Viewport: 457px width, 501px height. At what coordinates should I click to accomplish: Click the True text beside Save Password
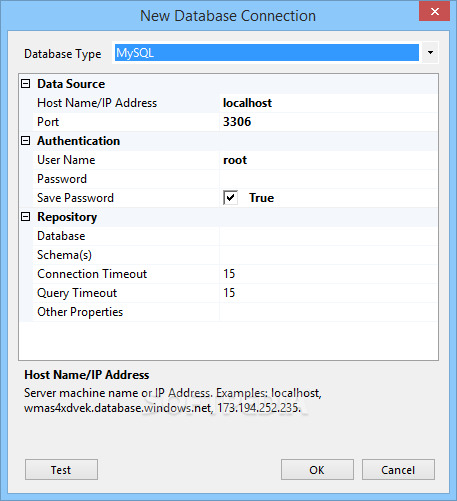click(x=262, y=198)
